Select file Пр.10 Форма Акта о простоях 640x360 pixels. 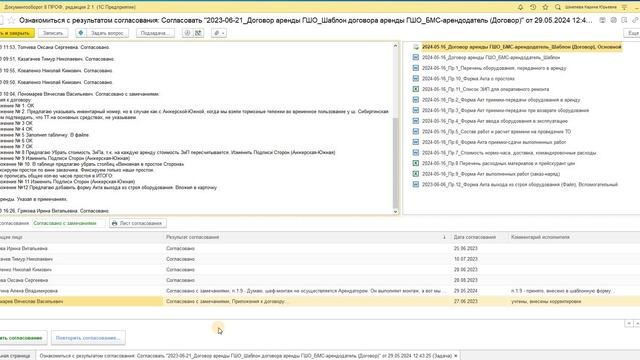(x=468, y=79)
